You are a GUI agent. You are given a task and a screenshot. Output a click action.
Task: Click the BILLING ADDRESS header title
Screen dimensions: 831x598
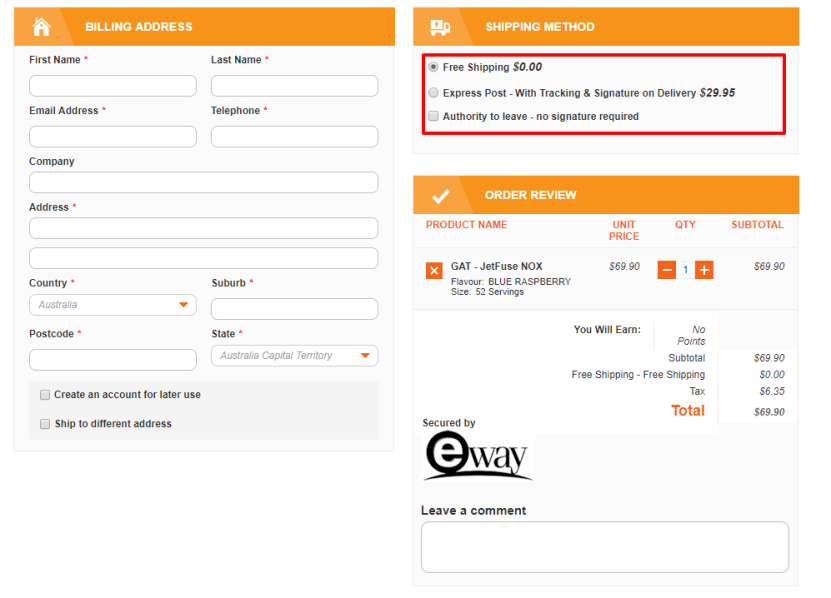pos(139,27)
